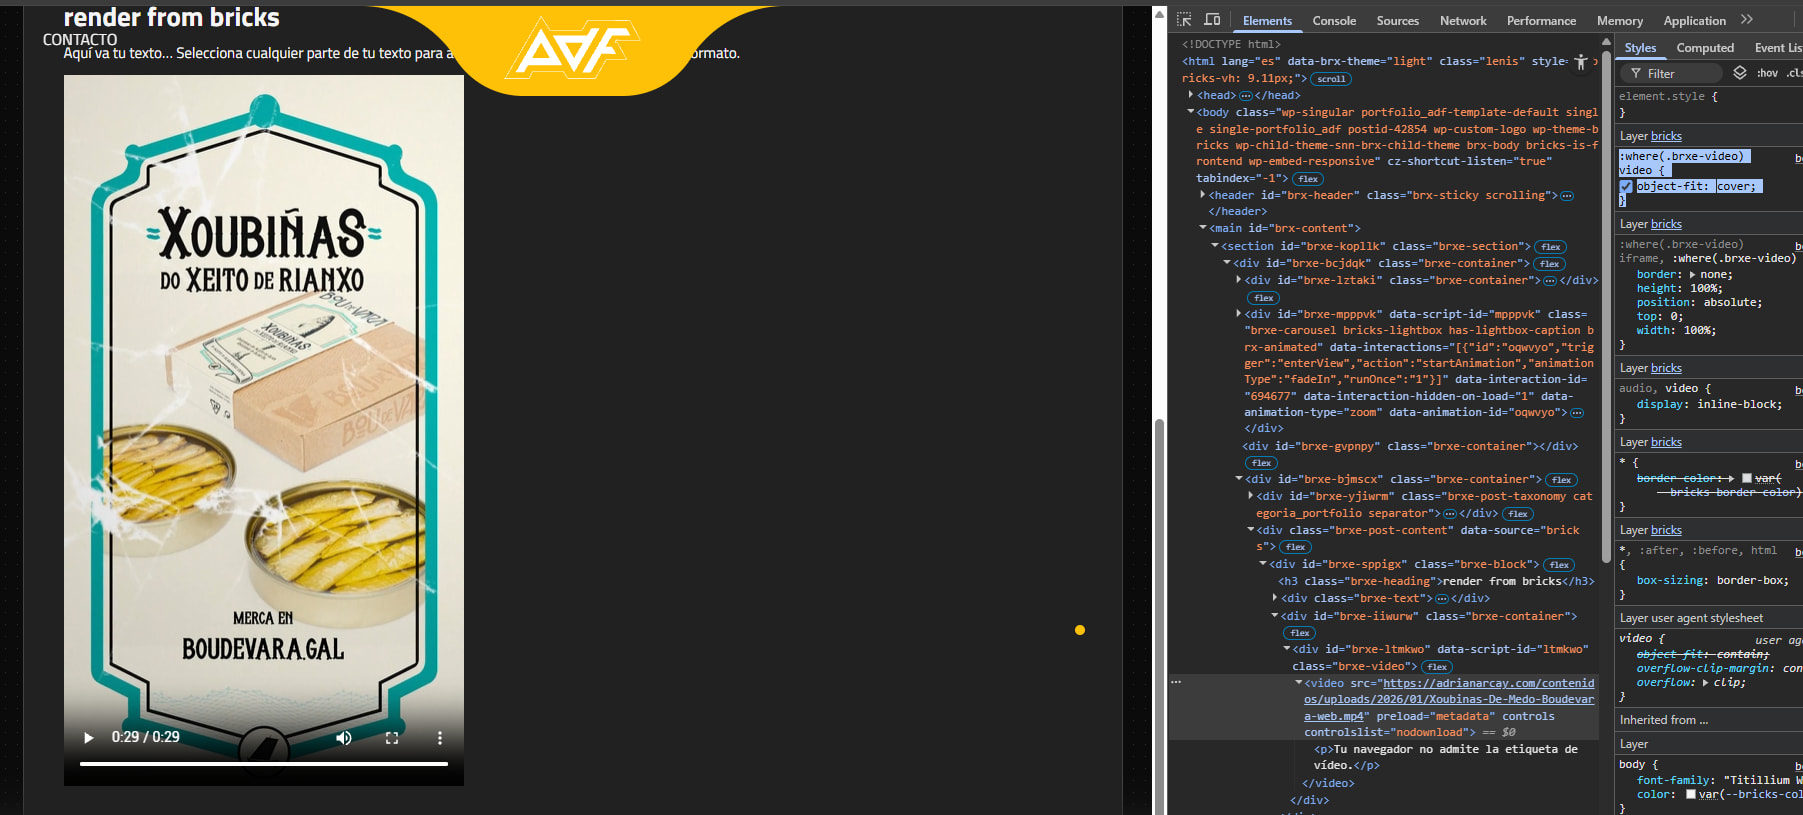Open the Computed styles tab
Image resolution: width=1803 pixels, height=815 pixels.
click(x=1705, y=48)
